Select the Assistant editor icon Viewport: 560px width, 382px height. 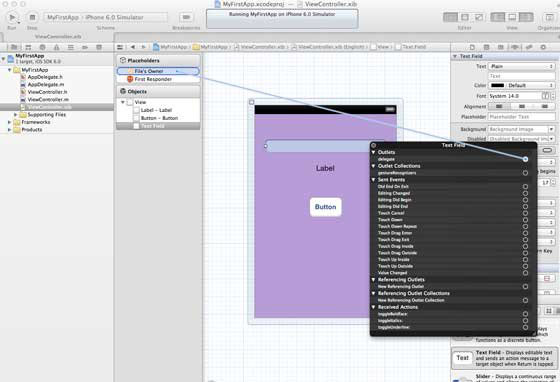click(x=465, y=17)
